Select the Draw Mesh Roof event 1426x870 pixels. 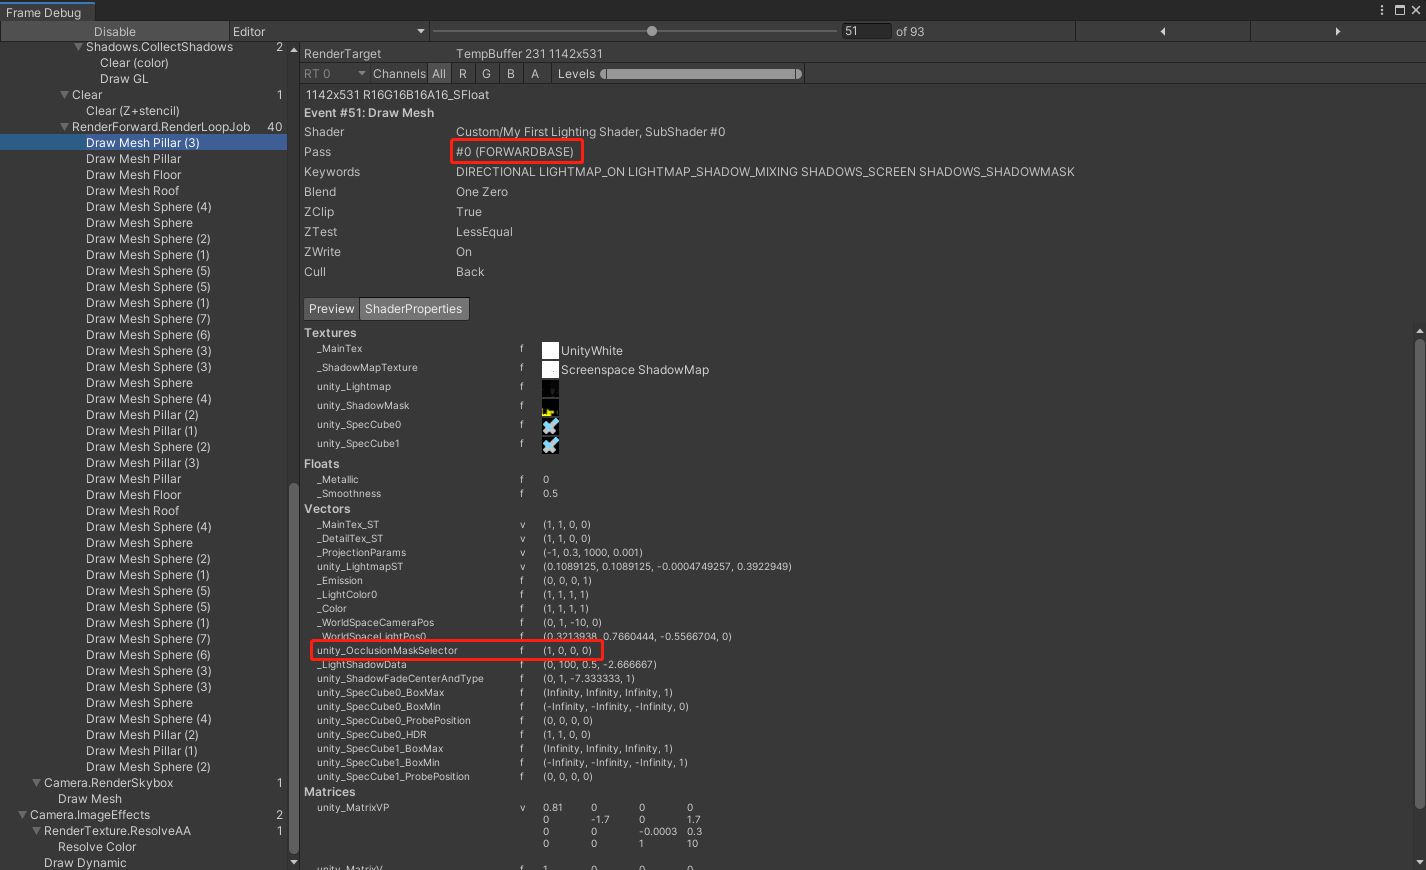point(133,190)
